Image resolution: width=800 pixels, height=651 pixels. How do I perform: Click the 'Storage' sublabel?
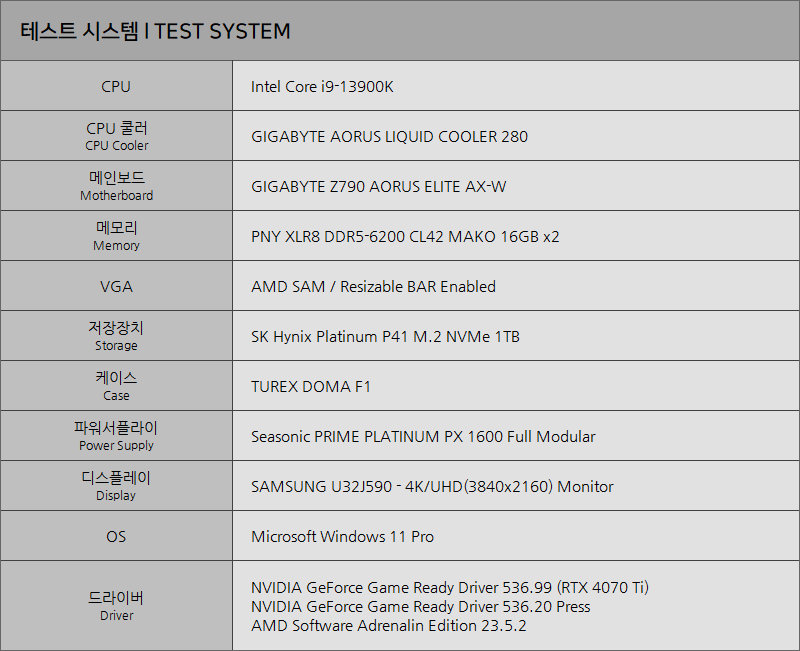(116, 345)
